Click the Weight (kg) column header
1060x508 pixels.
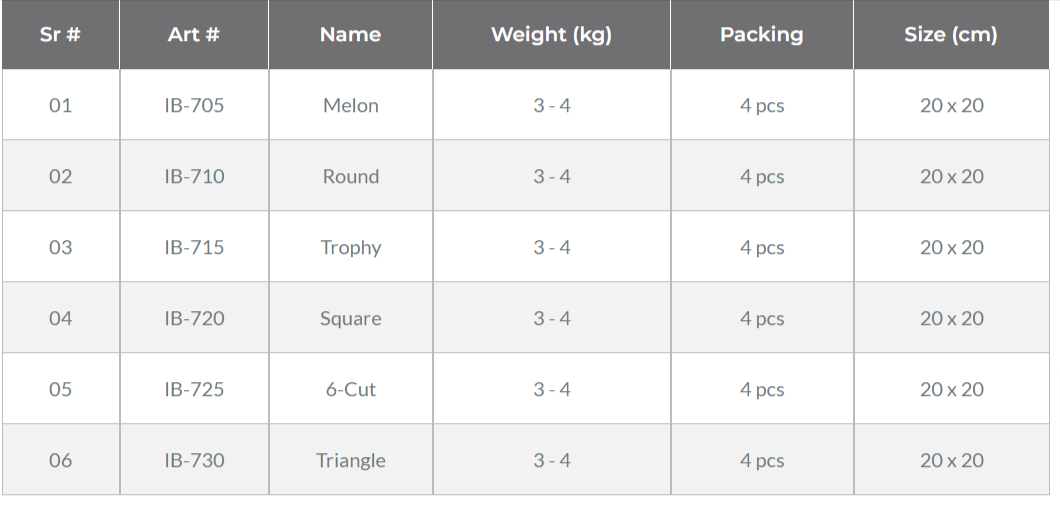tap(552, 34)
